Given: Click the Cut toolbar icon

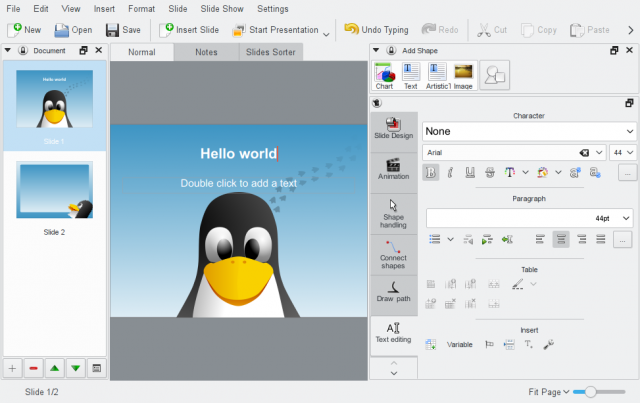Looking at the screenshot, I should (492, 30).
